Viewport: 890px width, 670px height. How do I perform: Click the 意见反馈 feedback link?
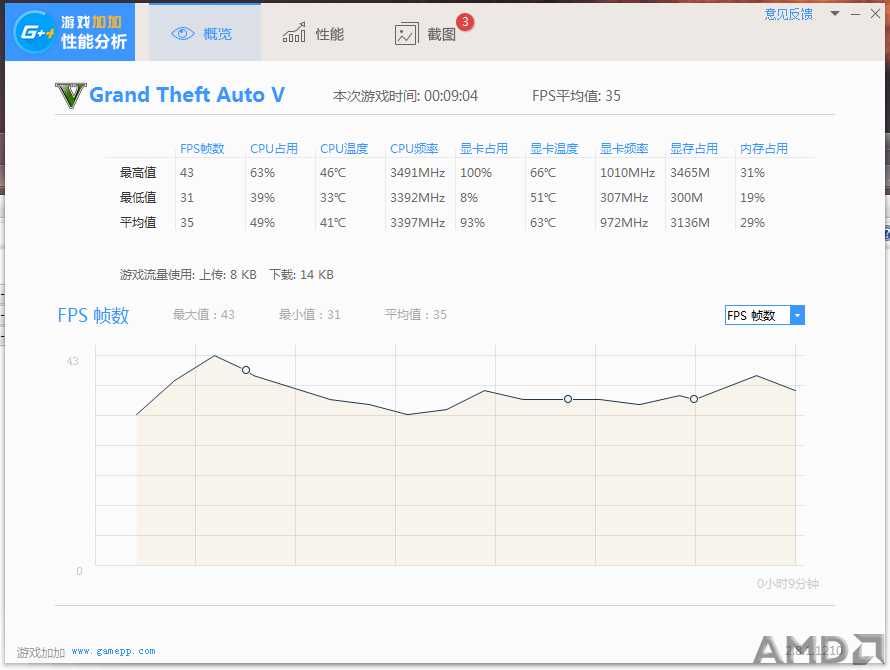click(788, 14)
